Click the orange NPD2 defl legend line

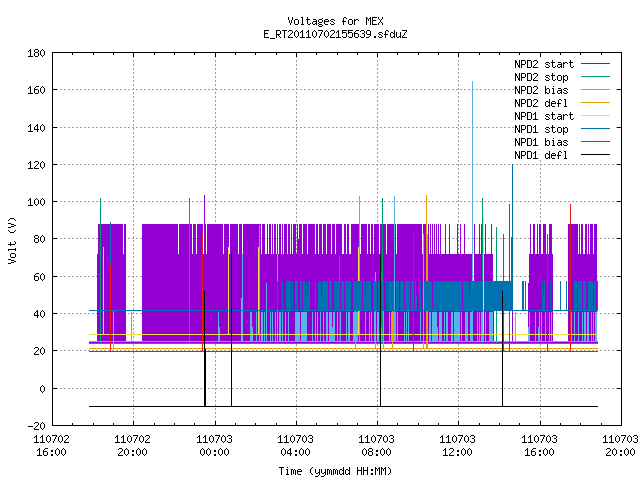(596, 102)
